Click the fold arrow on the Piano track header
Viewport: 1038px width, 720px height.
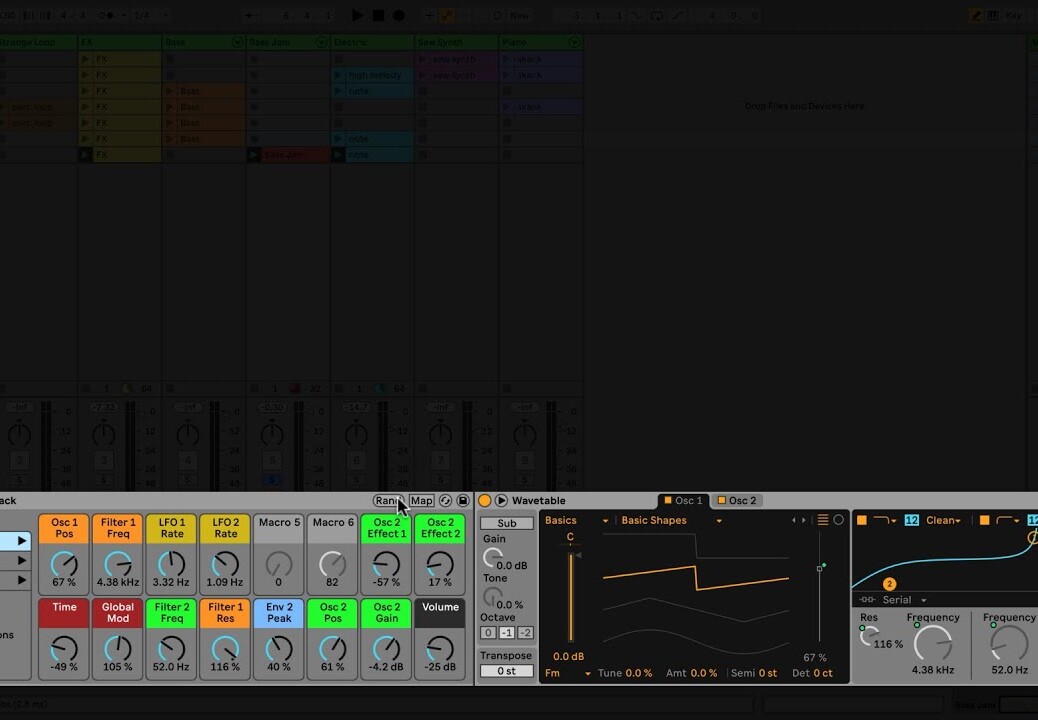[x=574, y=42]
